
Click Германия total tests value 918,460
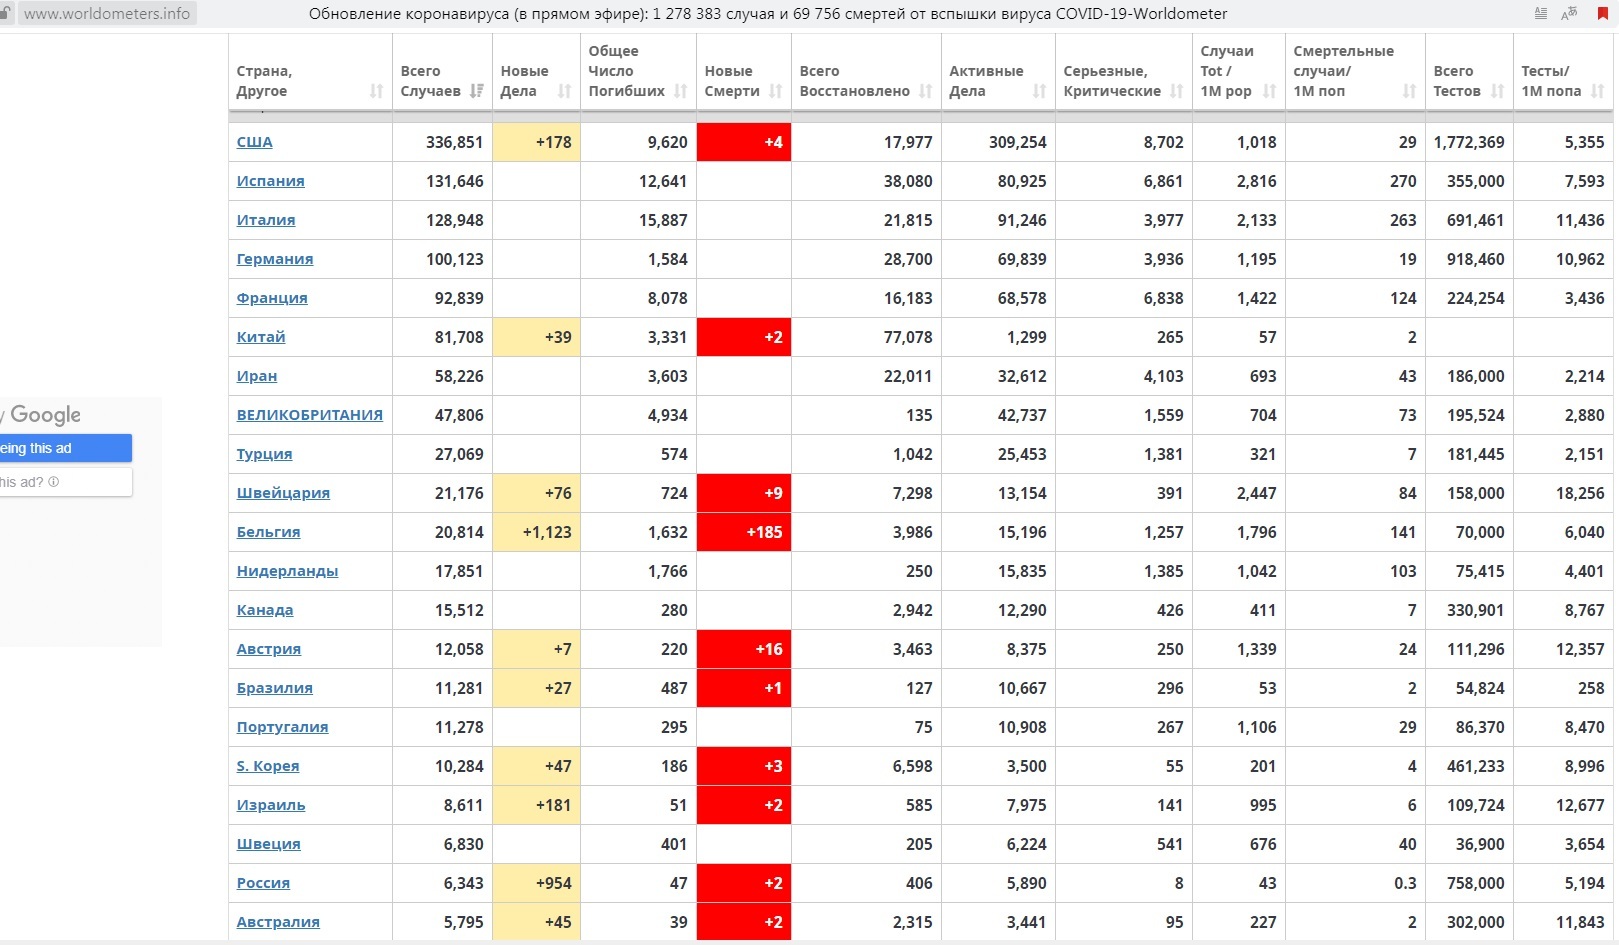click(x=1476, y=259)
